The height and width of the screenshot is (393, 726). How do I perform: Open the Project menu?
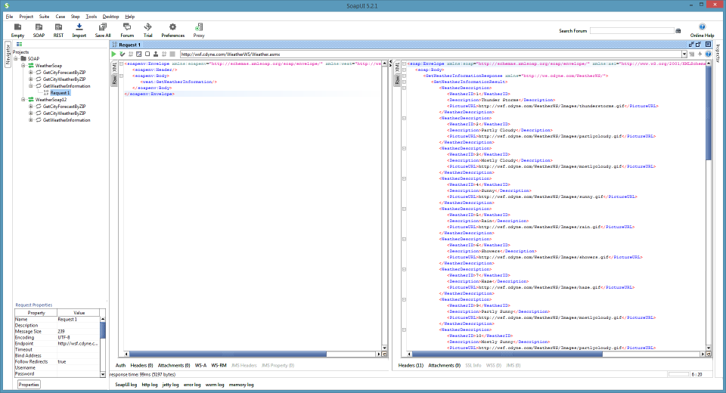[26, 17]
